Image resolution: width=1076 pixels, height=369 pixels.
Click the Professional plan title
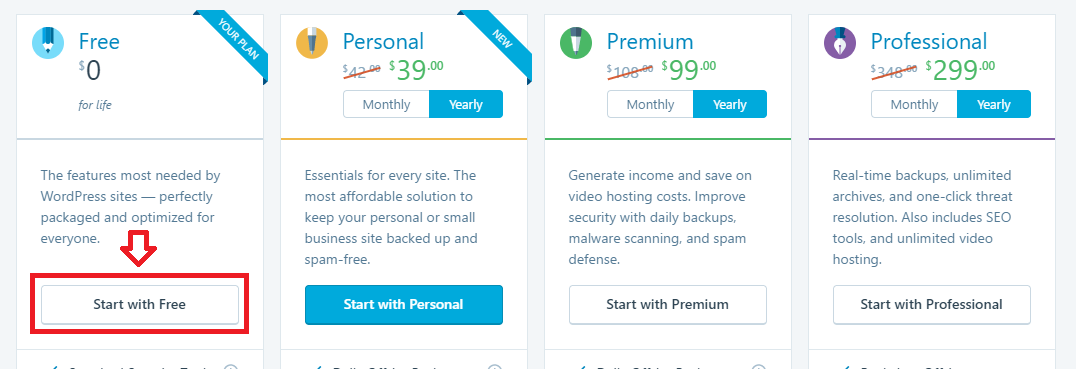928,41
